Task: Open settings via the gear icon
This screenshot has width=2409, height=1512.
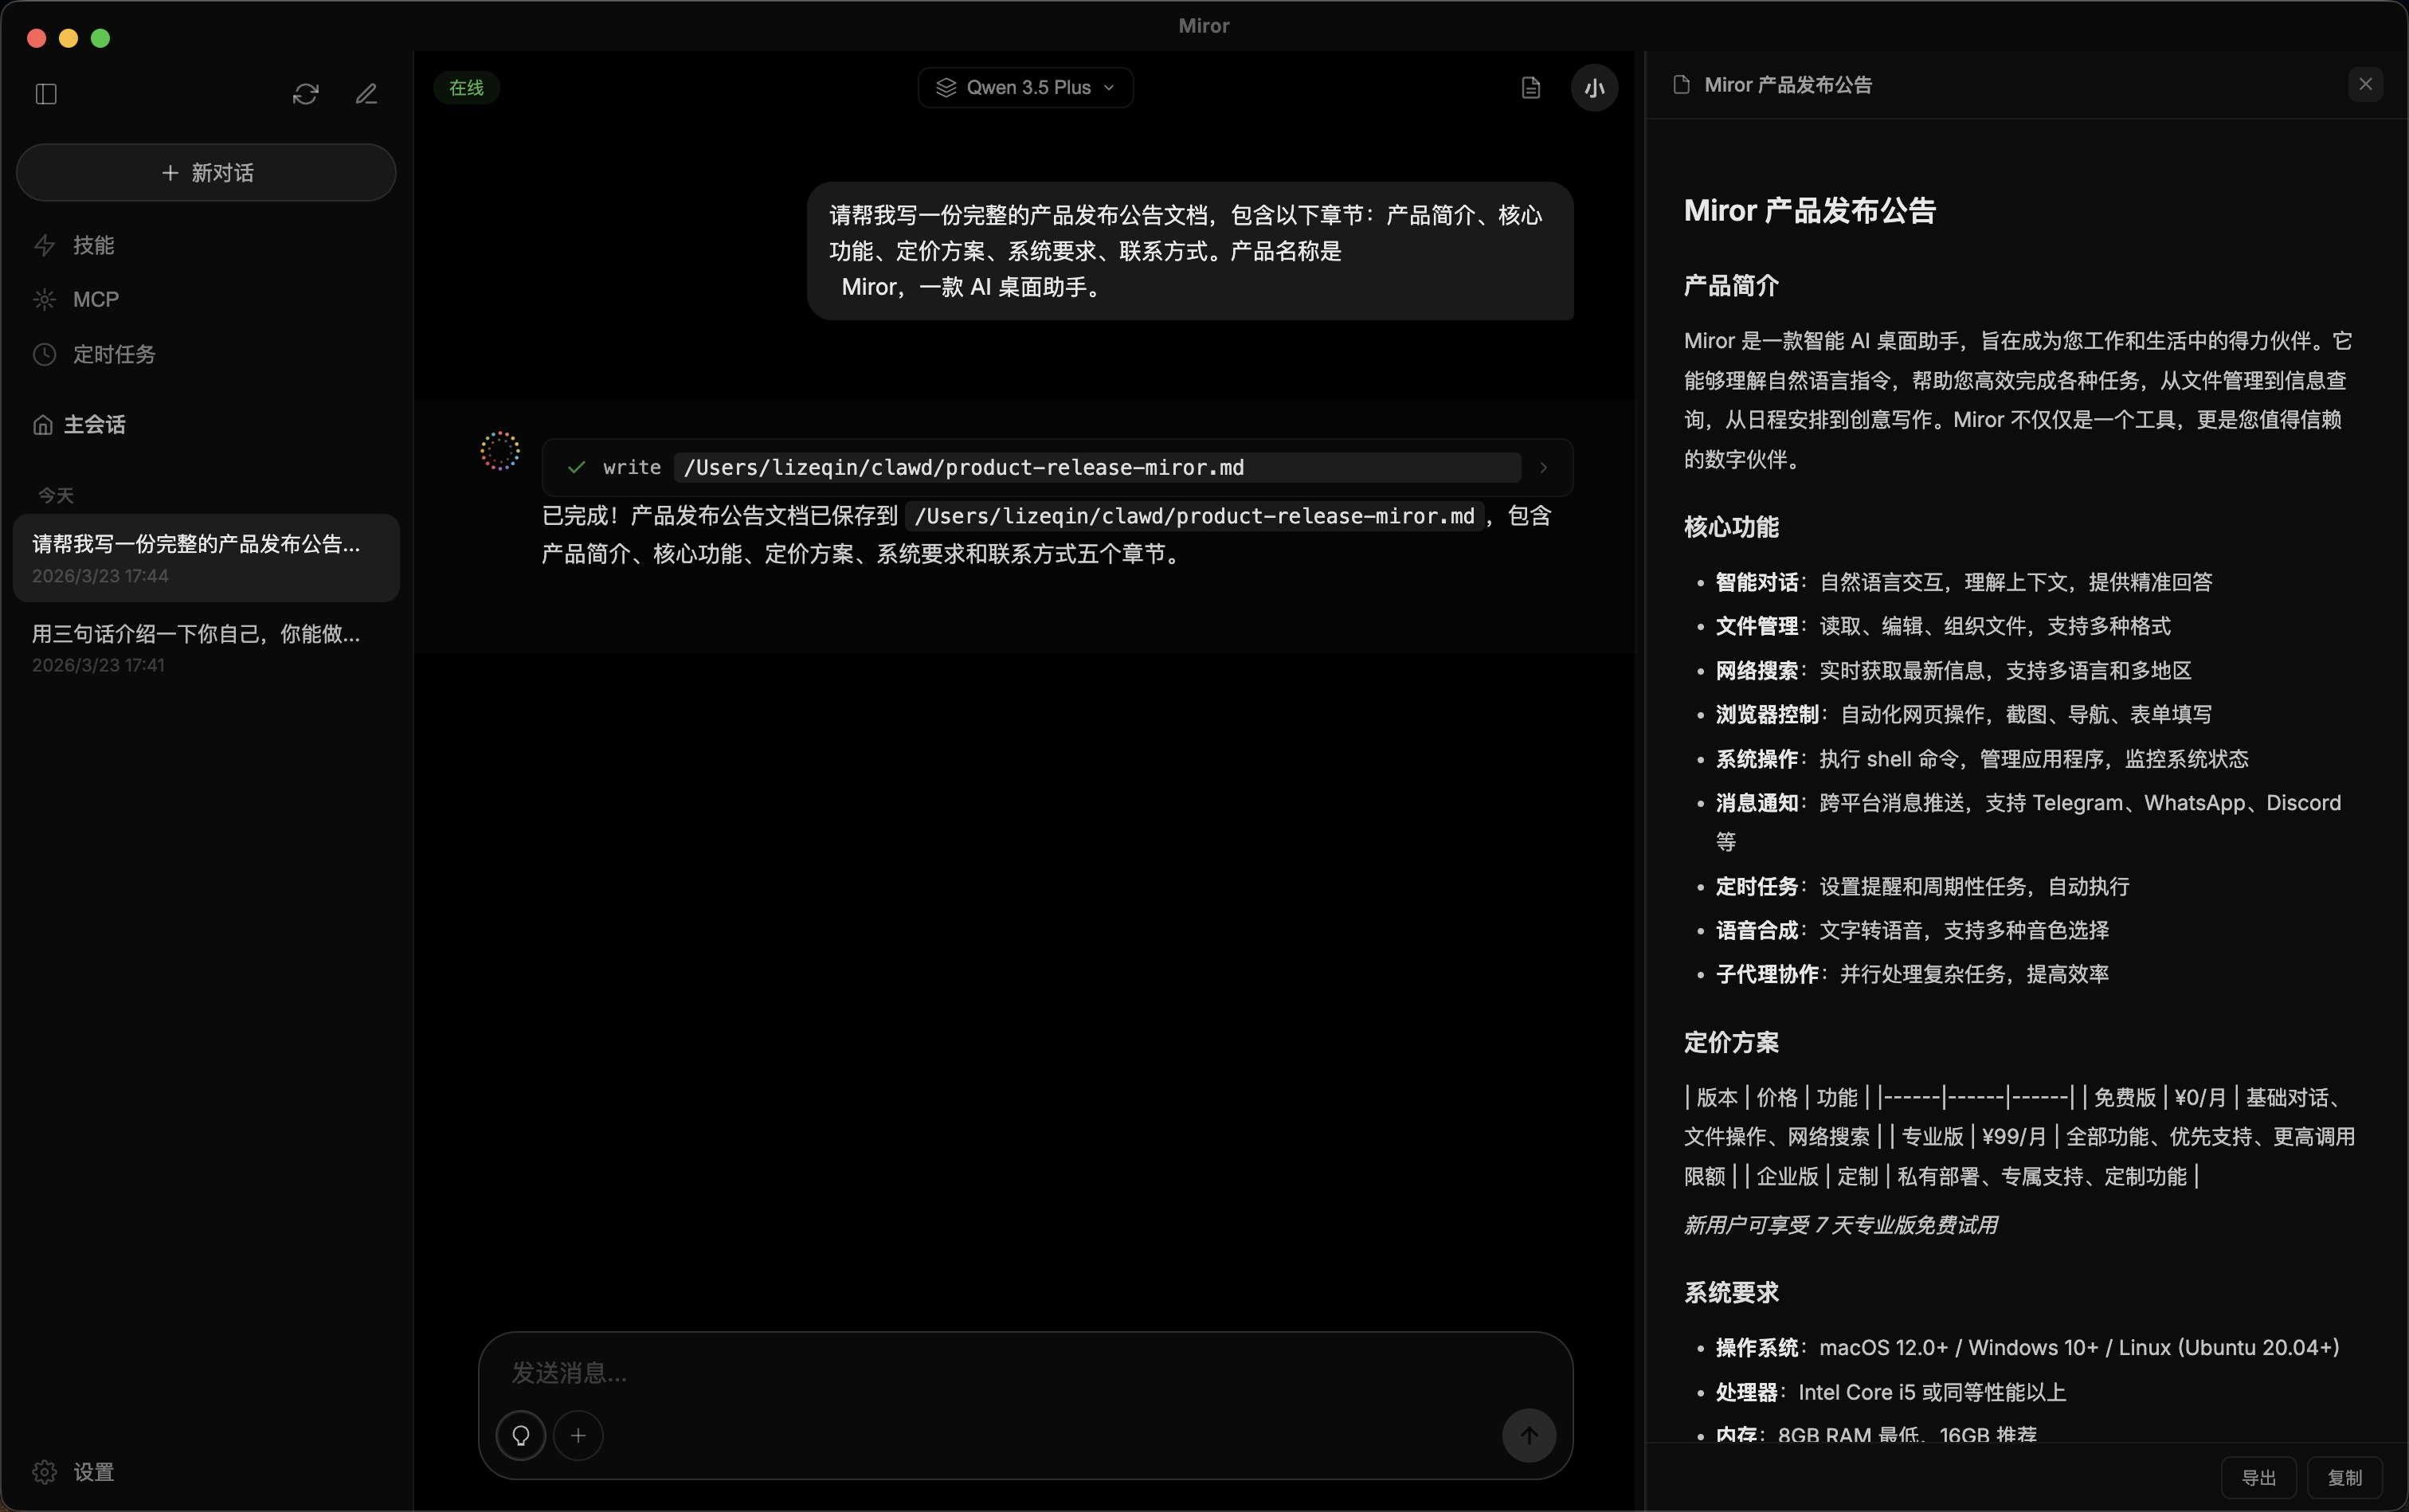Action: (44, 1471)
